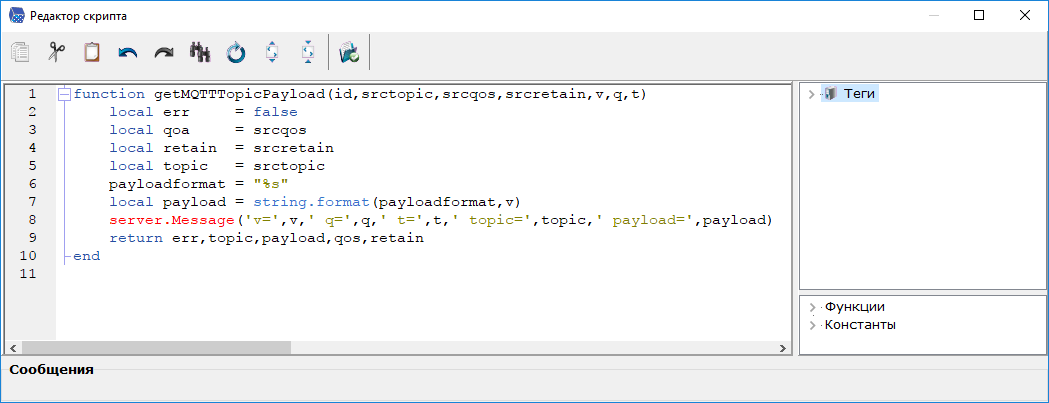
Task: Click the collapse-all folds icon
Action: [x=308, y=52]
